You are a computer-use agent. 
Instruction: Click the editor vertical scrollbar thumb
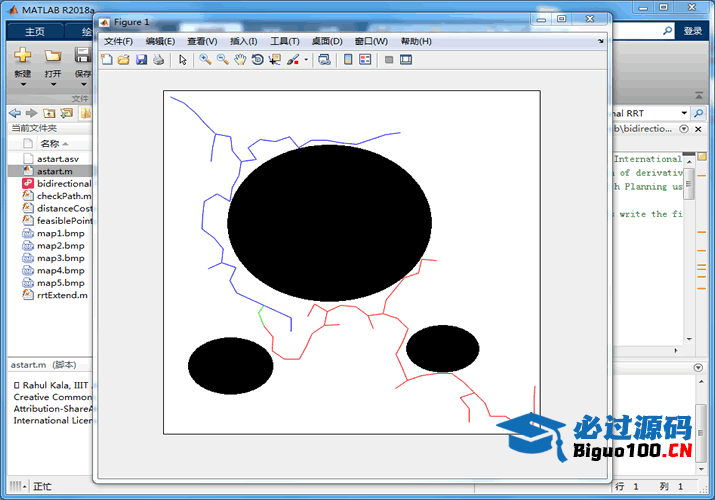pos(689,184)
